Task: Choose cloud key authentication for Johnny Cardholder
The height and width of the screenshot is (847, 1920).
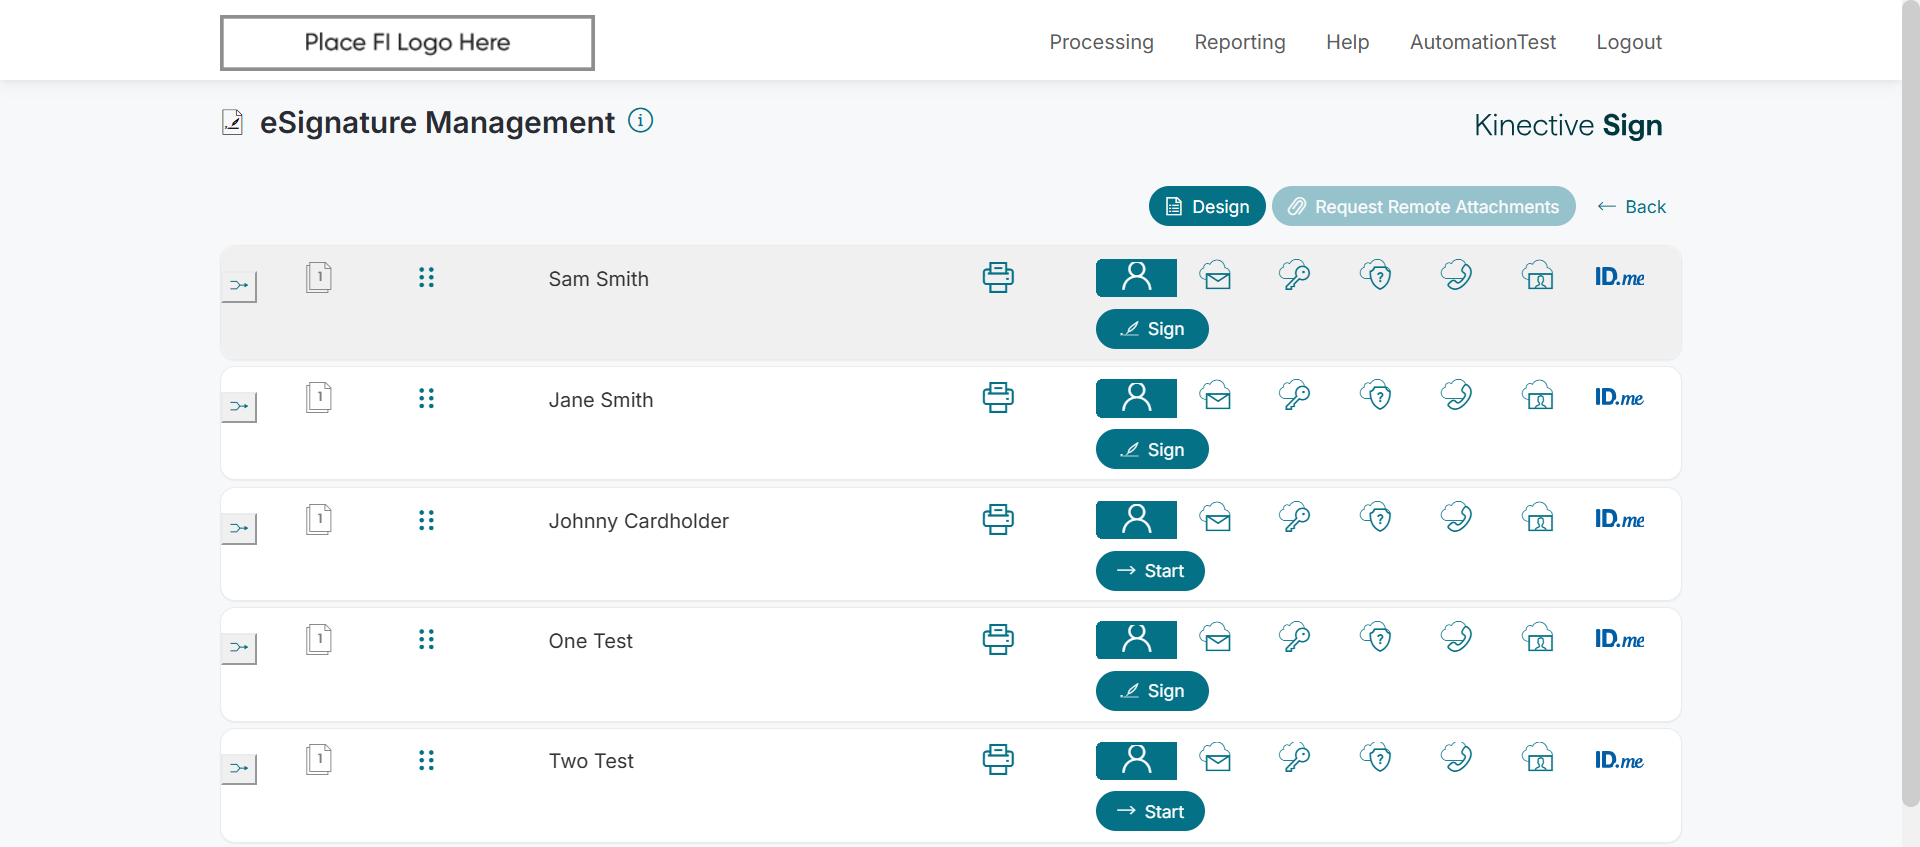Action: coord(1295,518)
